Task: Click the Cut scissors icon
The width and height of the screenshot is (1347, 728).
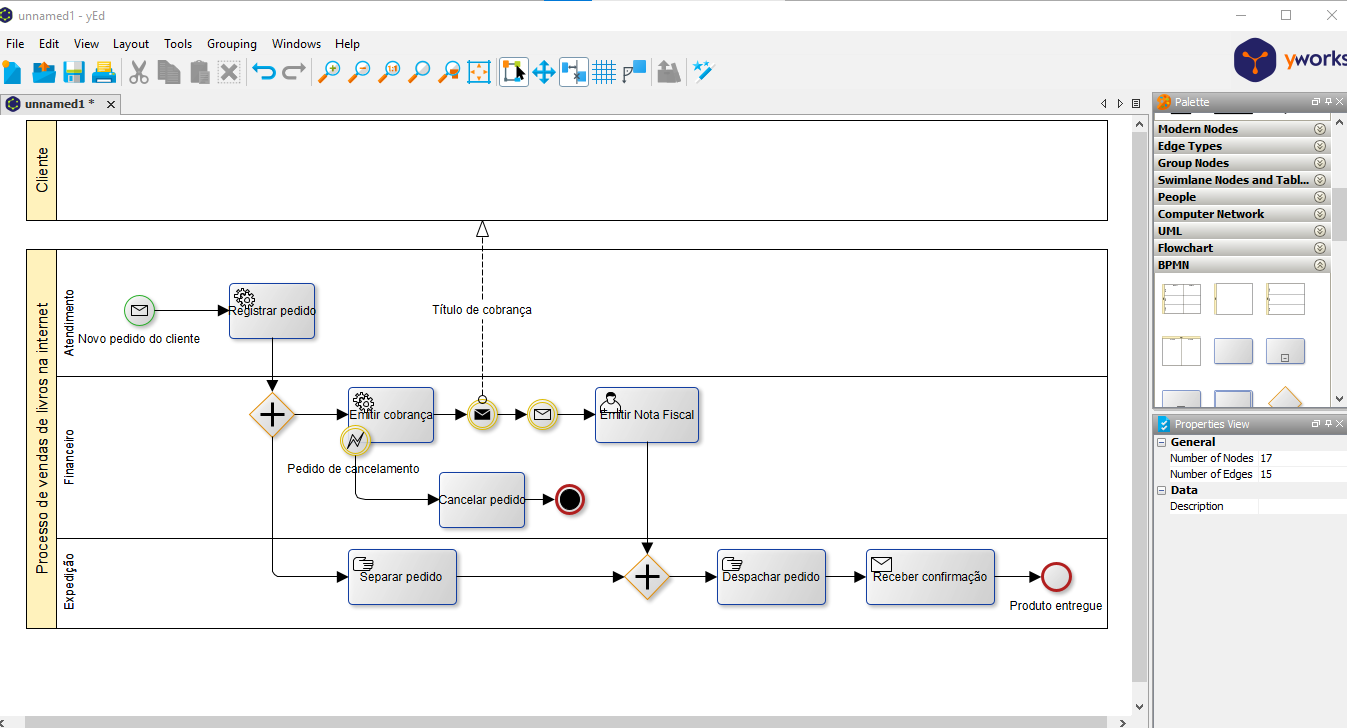Action: [x=139, y=72]
